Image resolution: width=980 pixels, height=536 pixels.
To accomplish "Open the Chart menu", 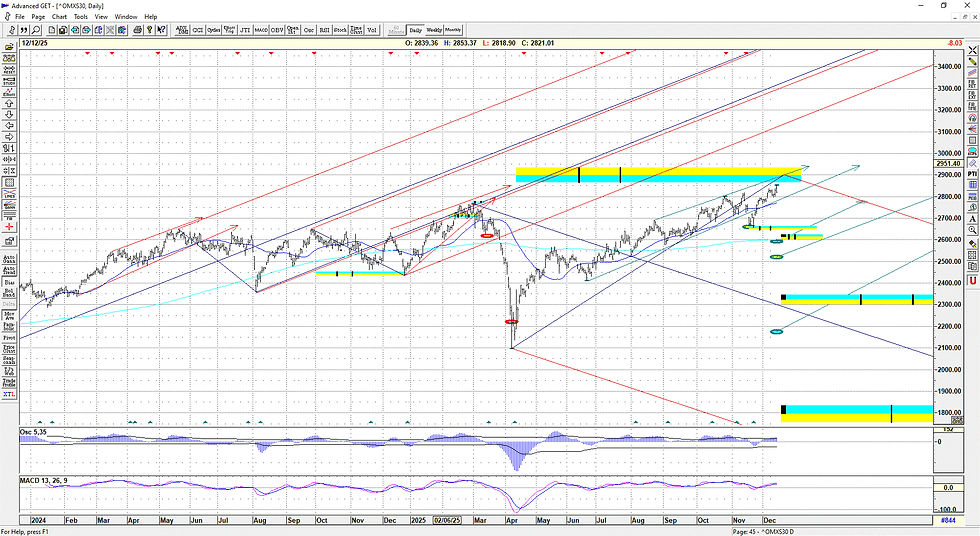I will tap(59, 17).
